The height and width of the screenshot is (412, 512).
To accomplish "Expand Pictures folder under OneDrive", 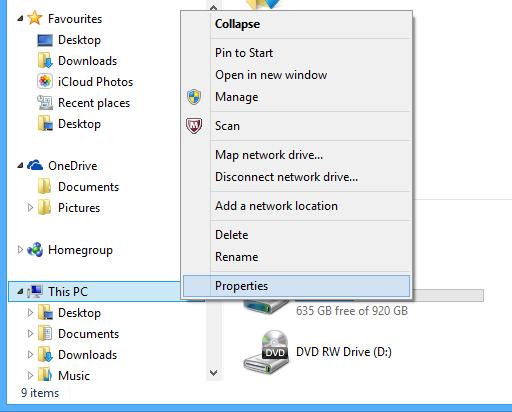I will point(30,208).
